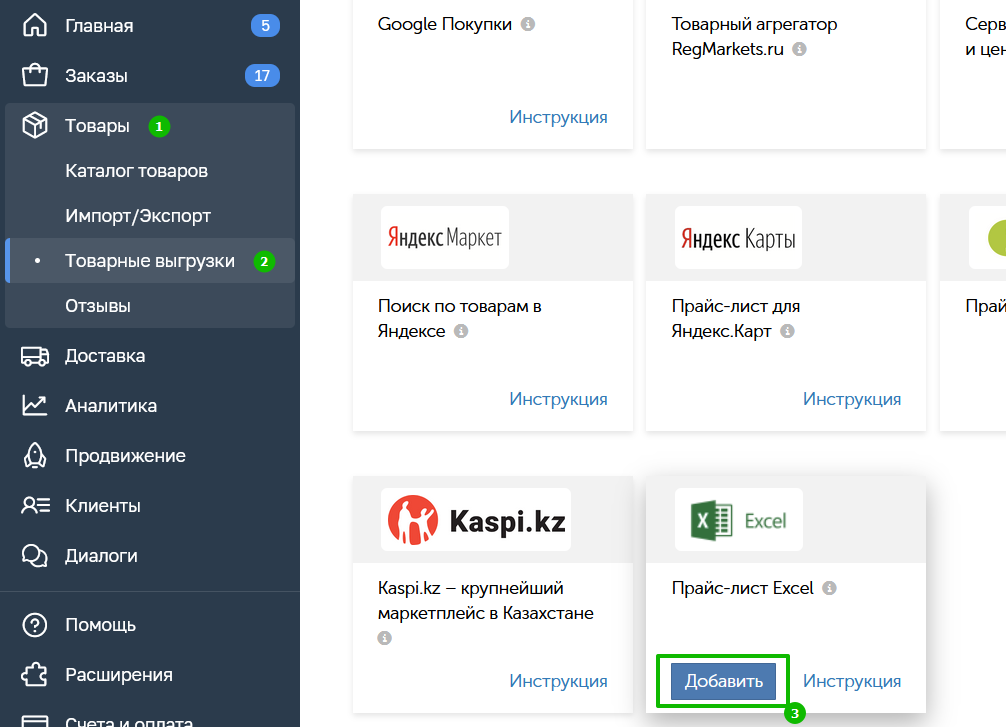The image size is (1006, 727).
Task: Click the Расширения puzzle piece icon
Action: click(35, 674)
